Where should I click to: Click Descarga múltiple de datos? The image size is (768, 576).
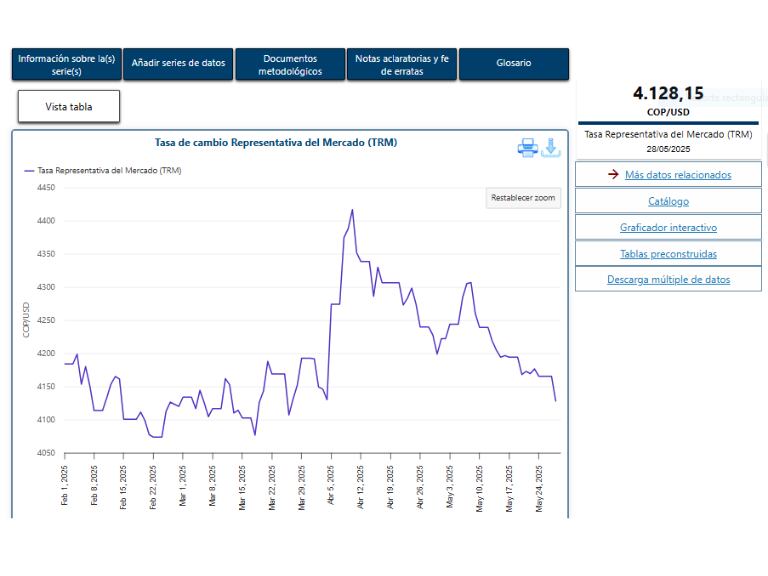(x=668, y=279)
